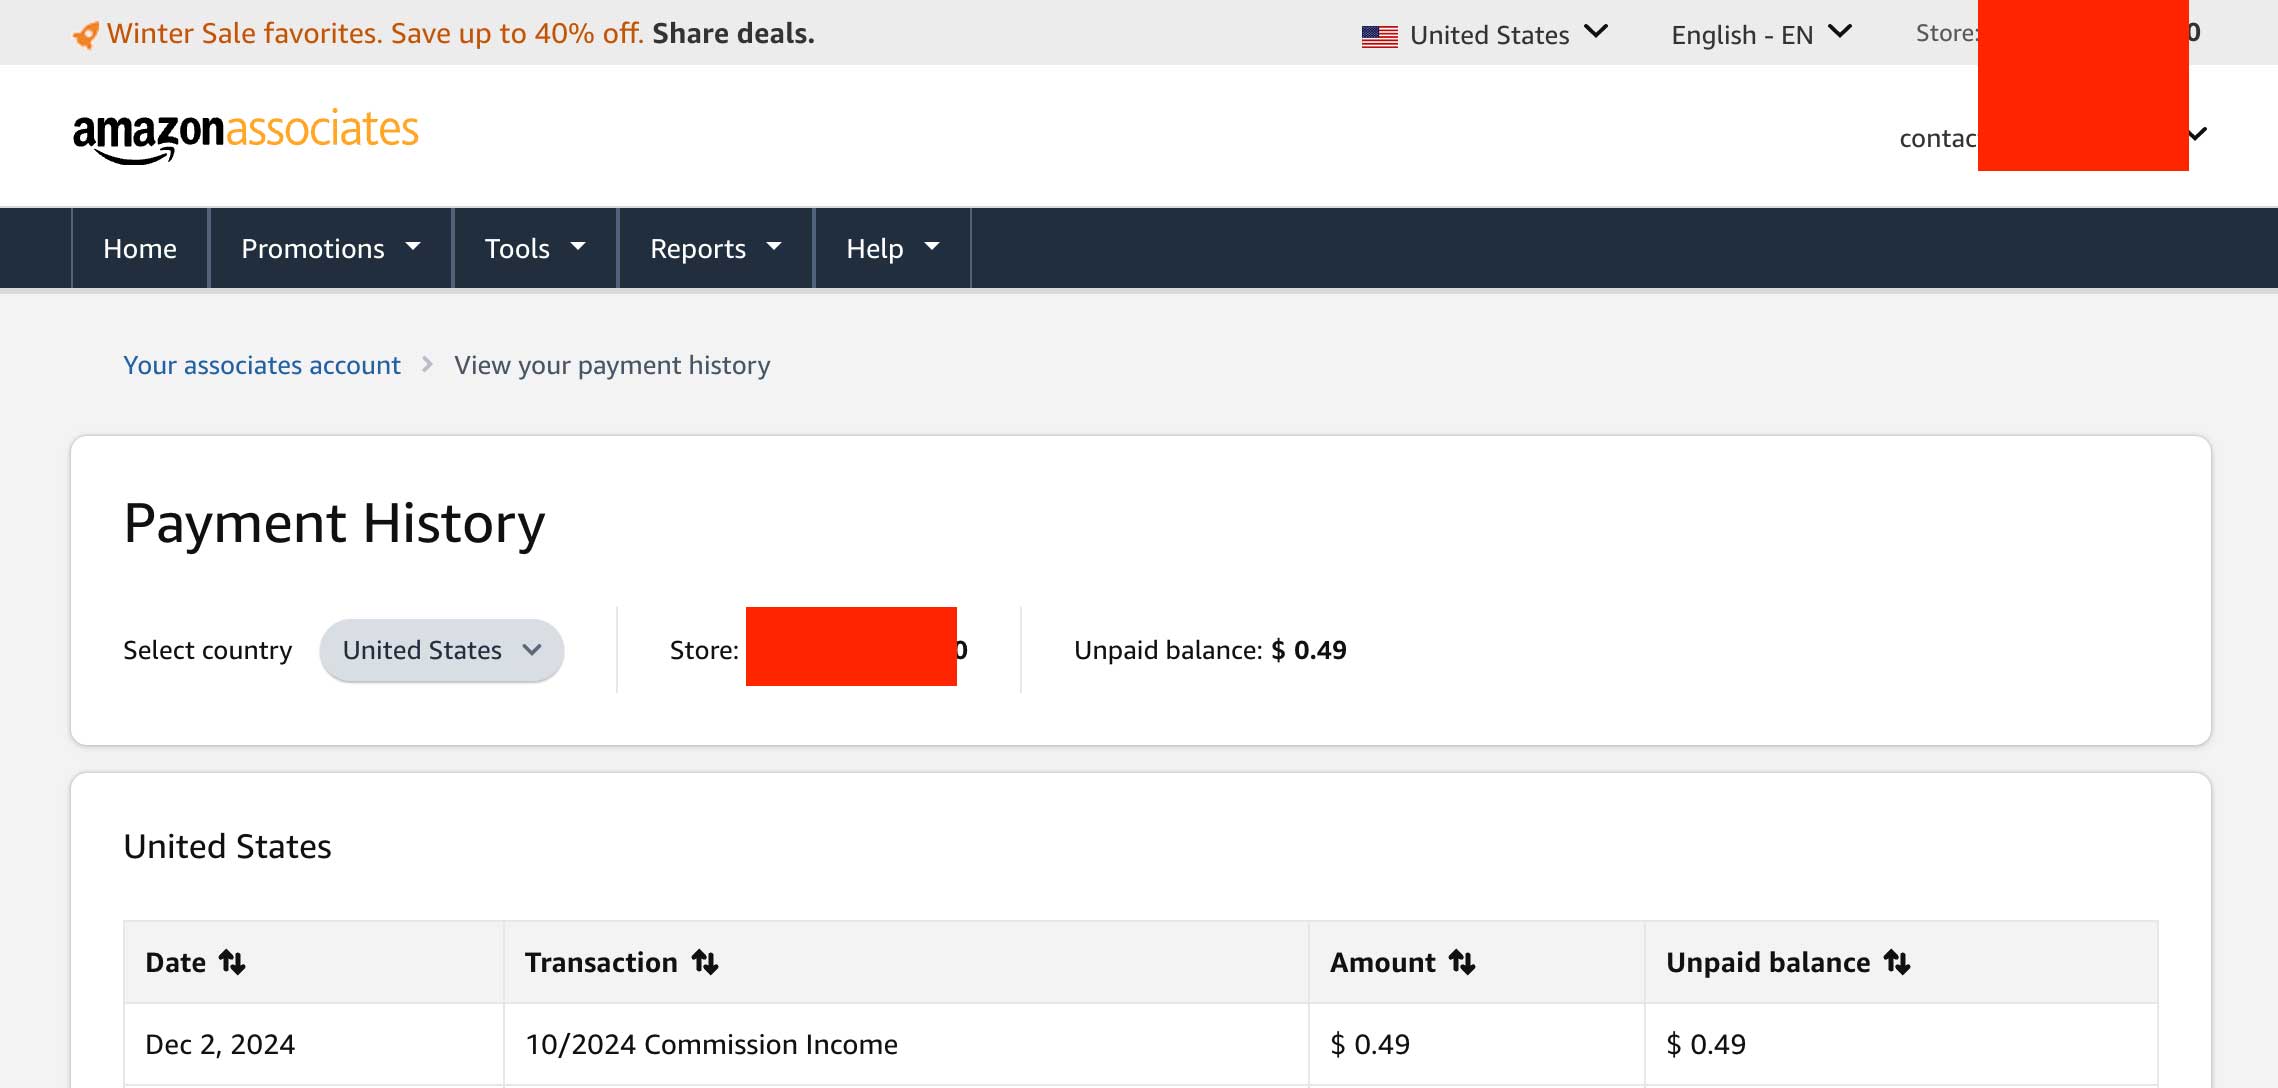
Task: Click the Your associates account breadcrumb link
Action: pos(262,365)
